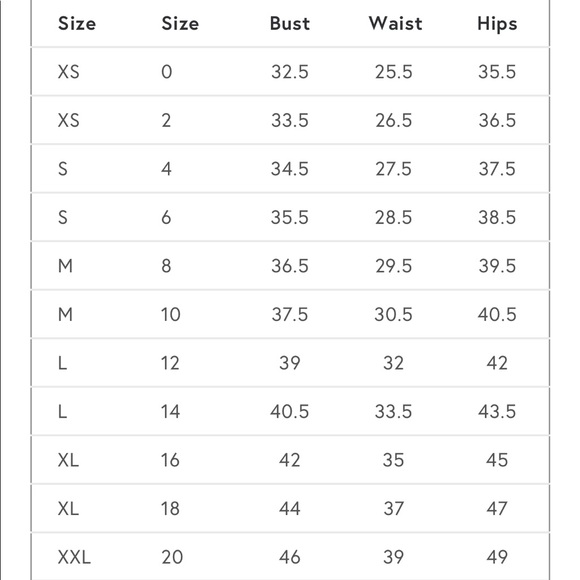Click the 35 waist value
580x580 pixels.
point(394,460)
